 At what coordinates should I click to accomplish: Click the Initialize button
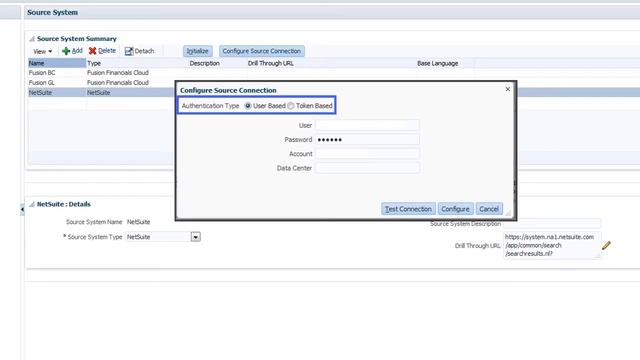tap(198, 51)
